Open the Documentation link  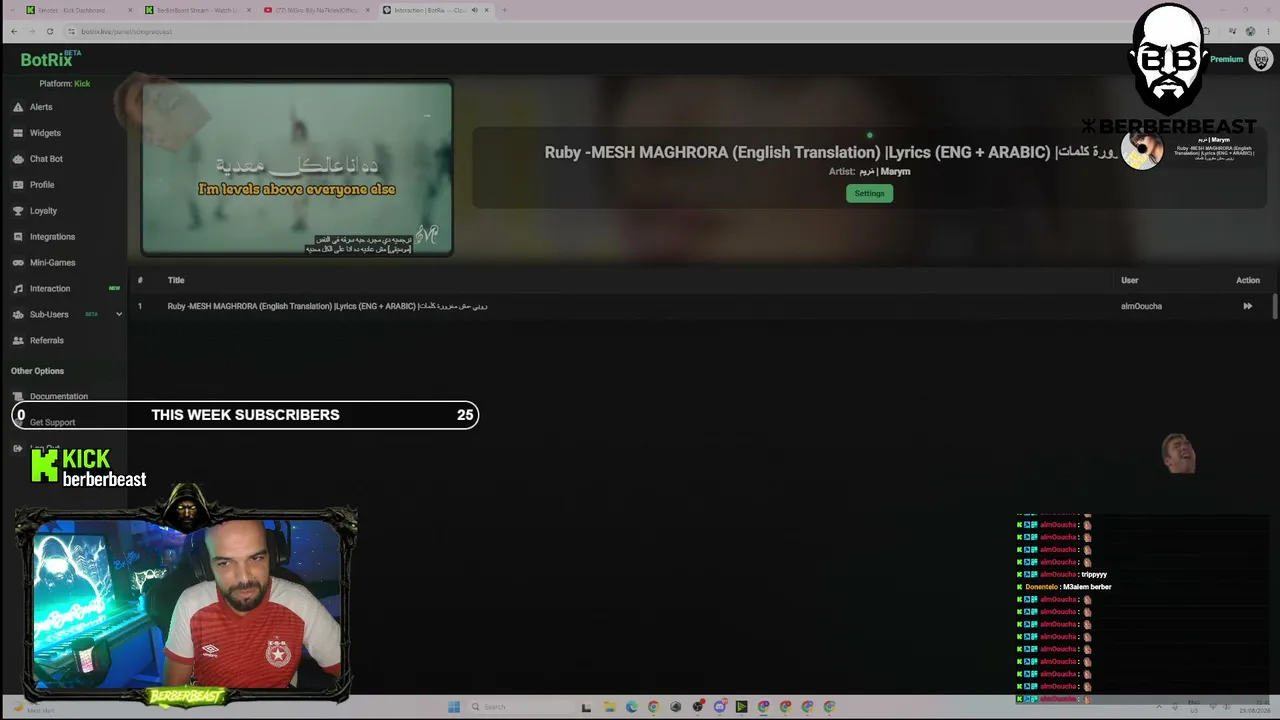(59, 397)
